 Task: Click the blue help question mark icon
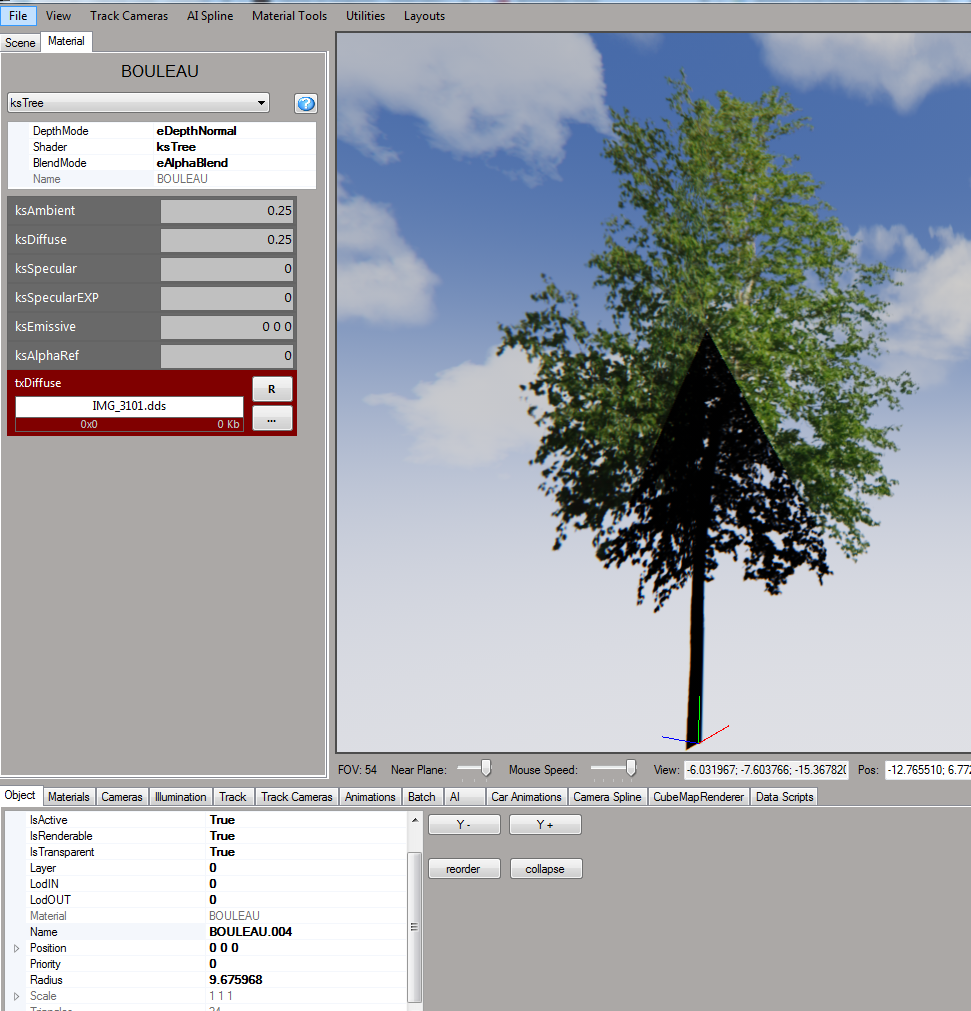305,104
